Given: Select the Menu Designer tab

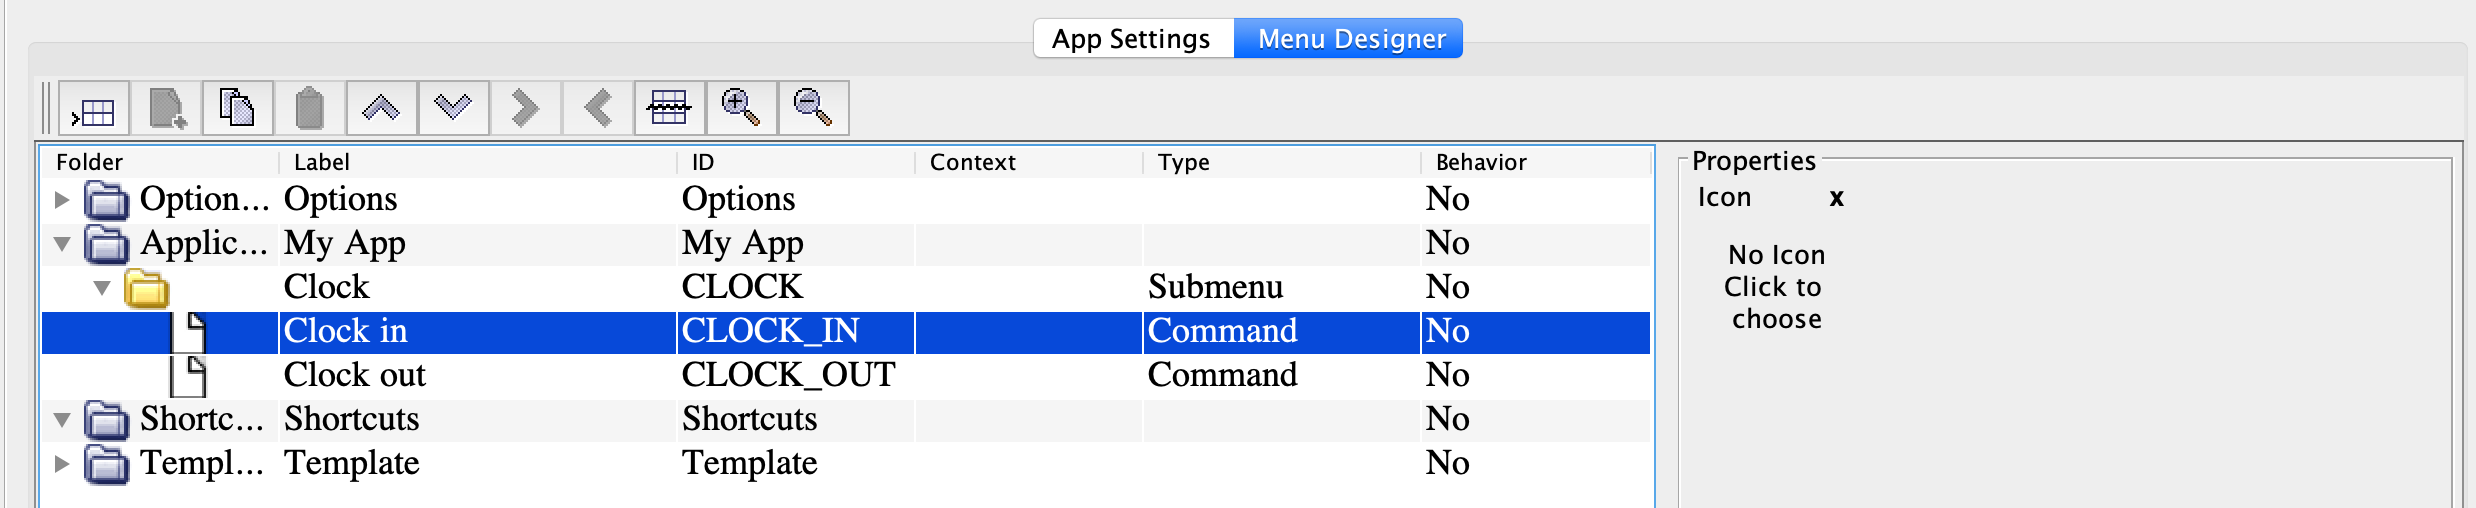Looking at the screenshot, I should (1350, 39).
